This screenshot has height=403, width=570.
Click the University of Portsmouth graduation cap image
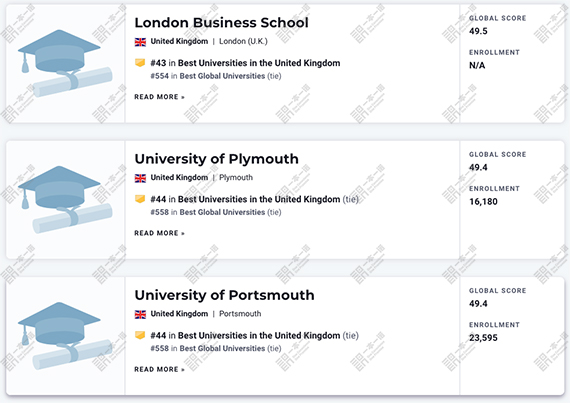(65, 336)
